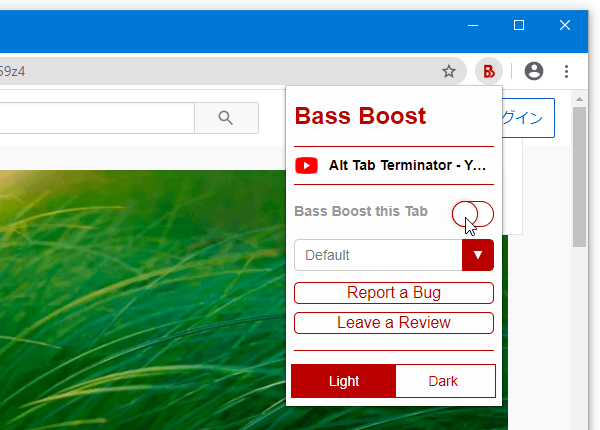600x430 pixels.
Task: Open the Chrome profile avatar menu
Action: click(534, 71)
